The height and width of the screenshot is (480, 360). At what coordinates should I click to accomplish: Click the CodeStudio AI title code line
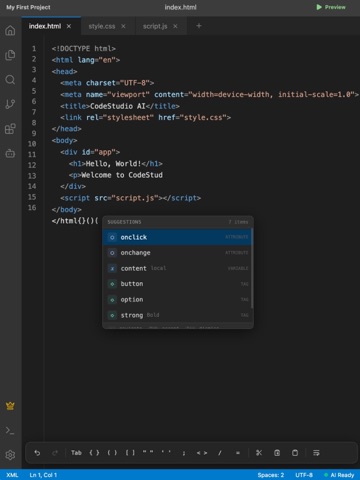pyautogui.click(x=120, y=106)
